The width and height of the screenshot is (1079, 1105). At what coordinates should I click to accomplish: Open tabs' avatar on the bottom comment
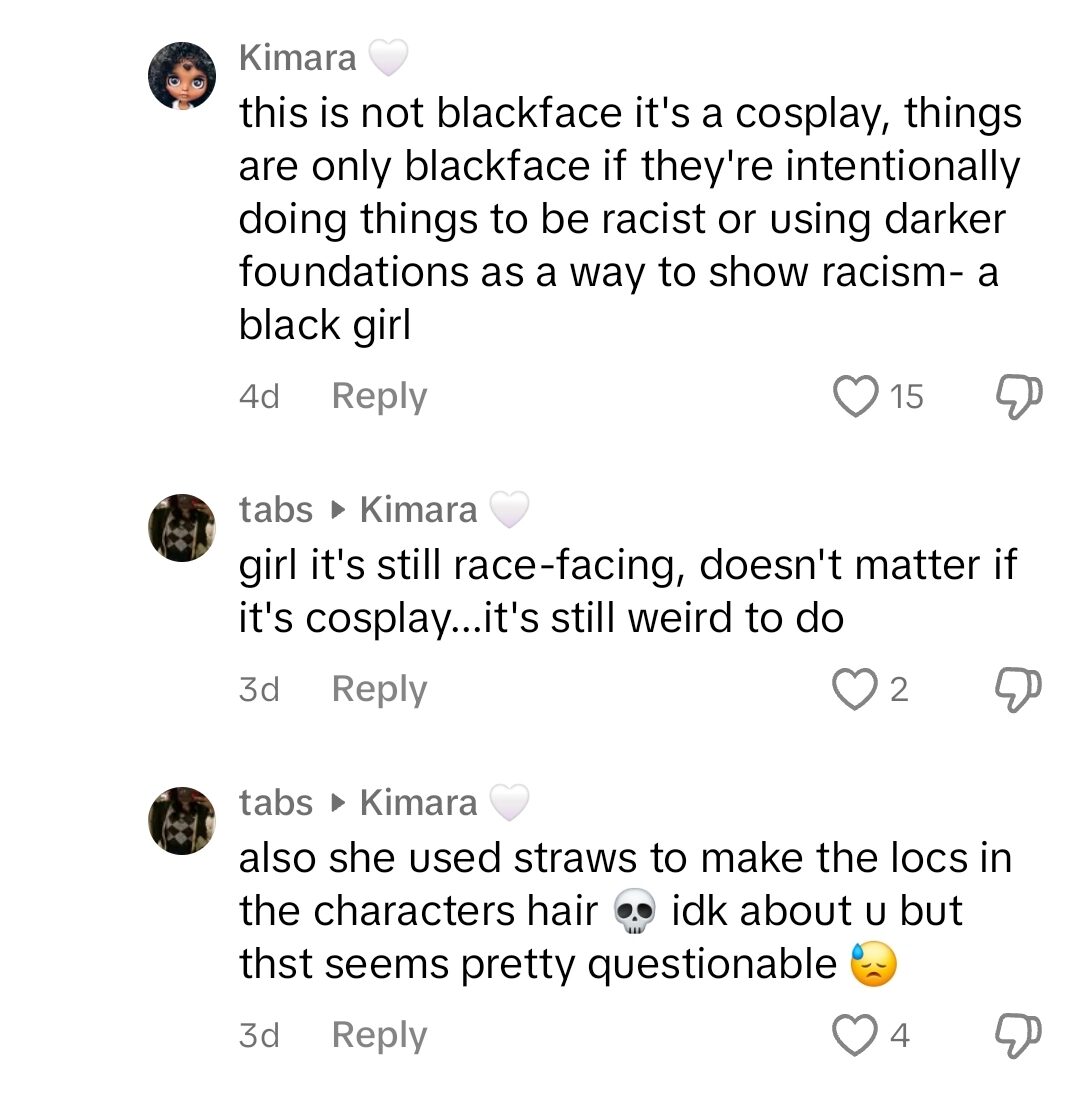point(182,820)
